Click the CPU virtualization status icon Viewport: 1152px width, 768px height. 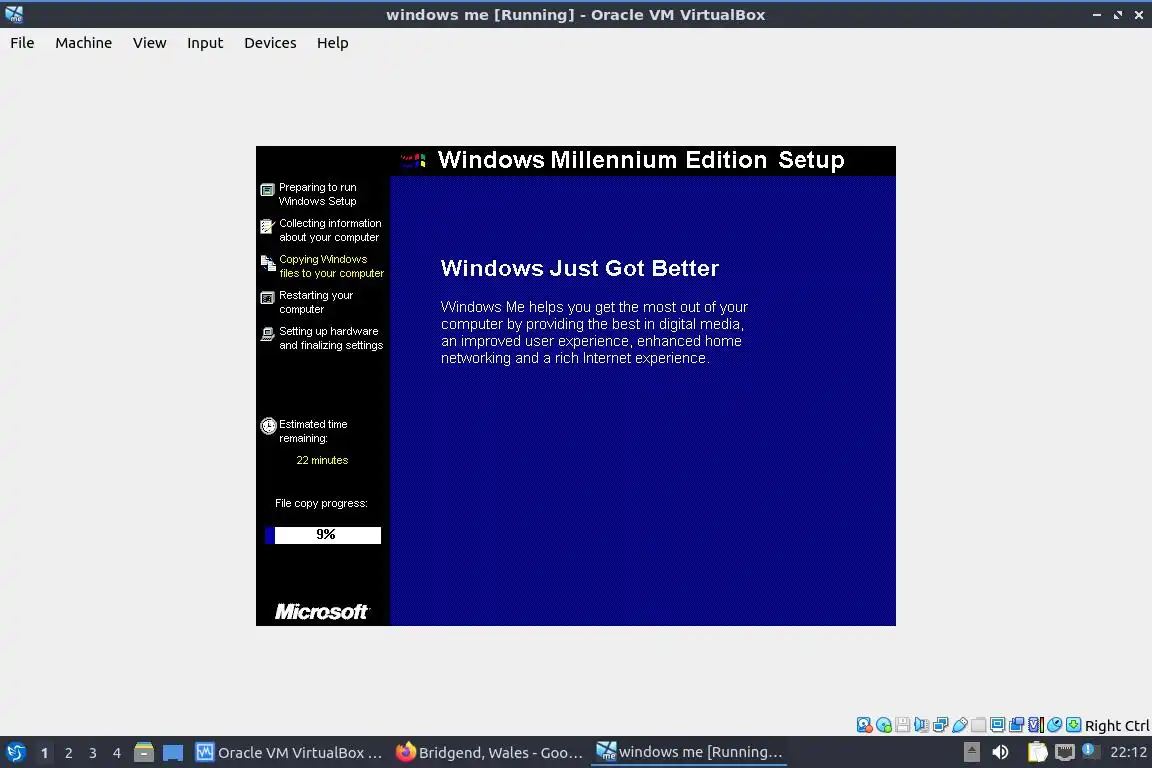click(x=1036, y=725)
